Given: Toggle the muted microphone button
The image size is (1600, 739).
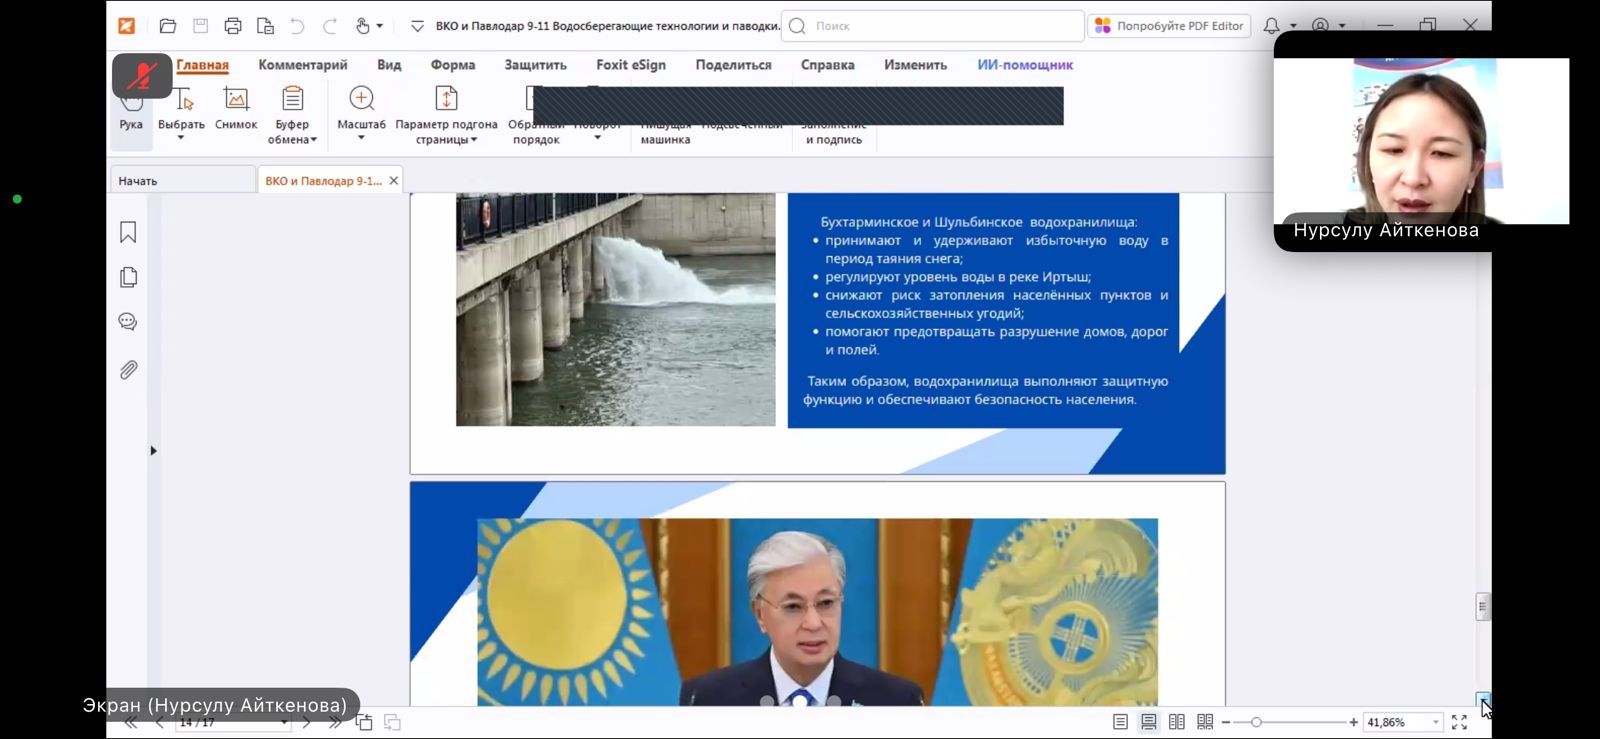Looking at the screenshot, I should (142, 75).
